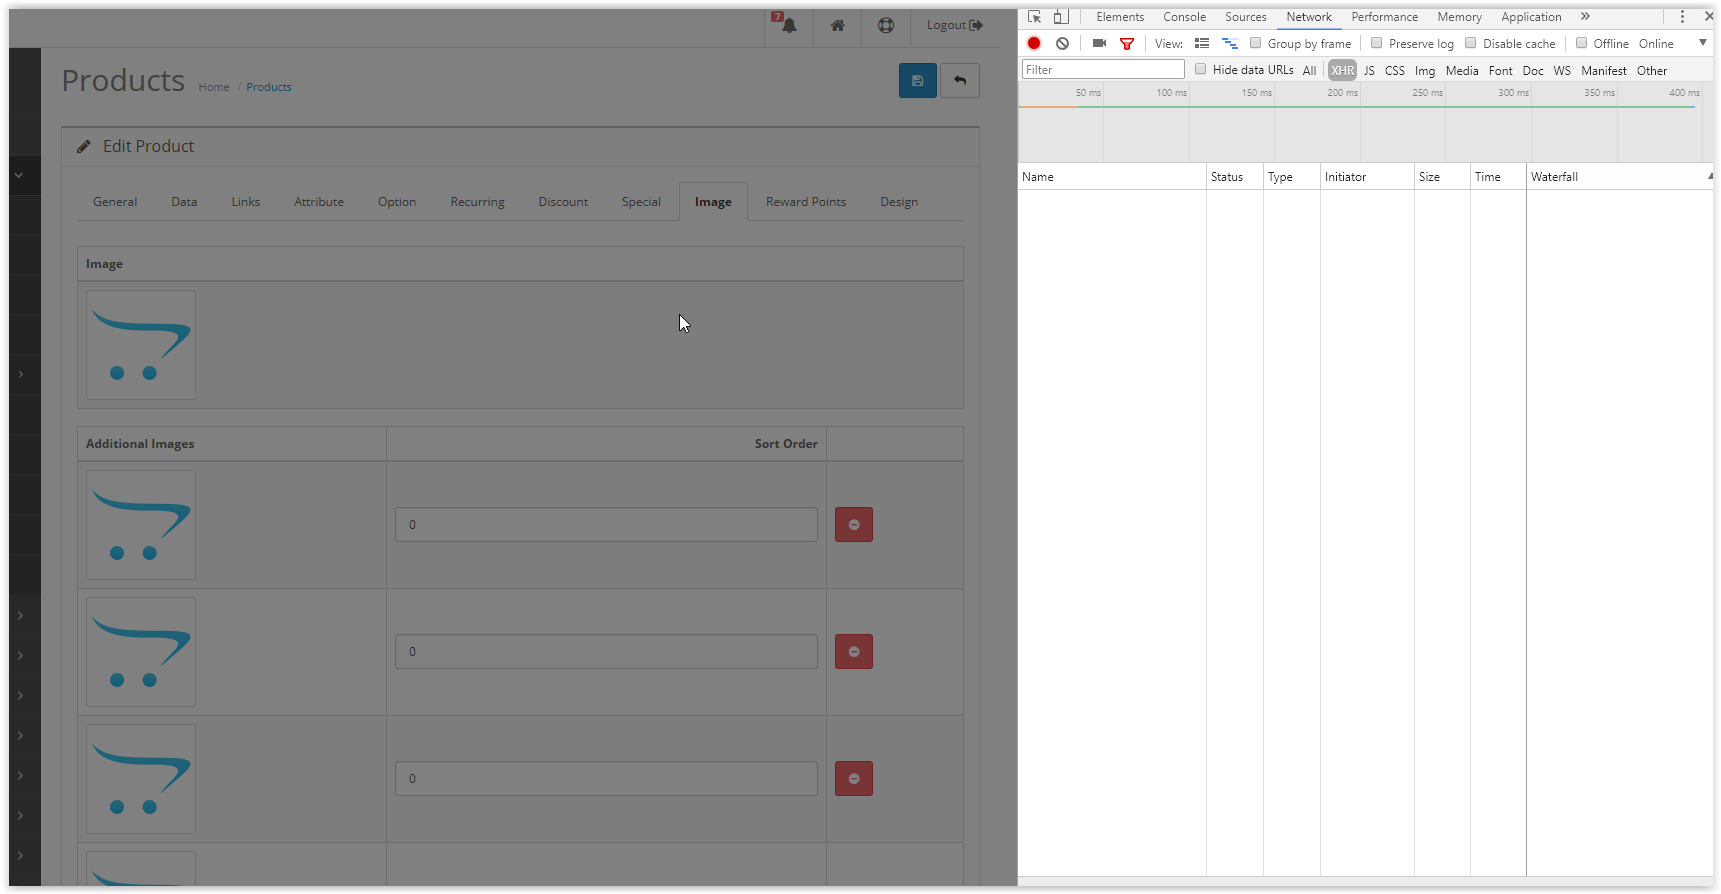1721x894 pixels.
Task: Click second additional image sort order field
Action: coord(606,652)
